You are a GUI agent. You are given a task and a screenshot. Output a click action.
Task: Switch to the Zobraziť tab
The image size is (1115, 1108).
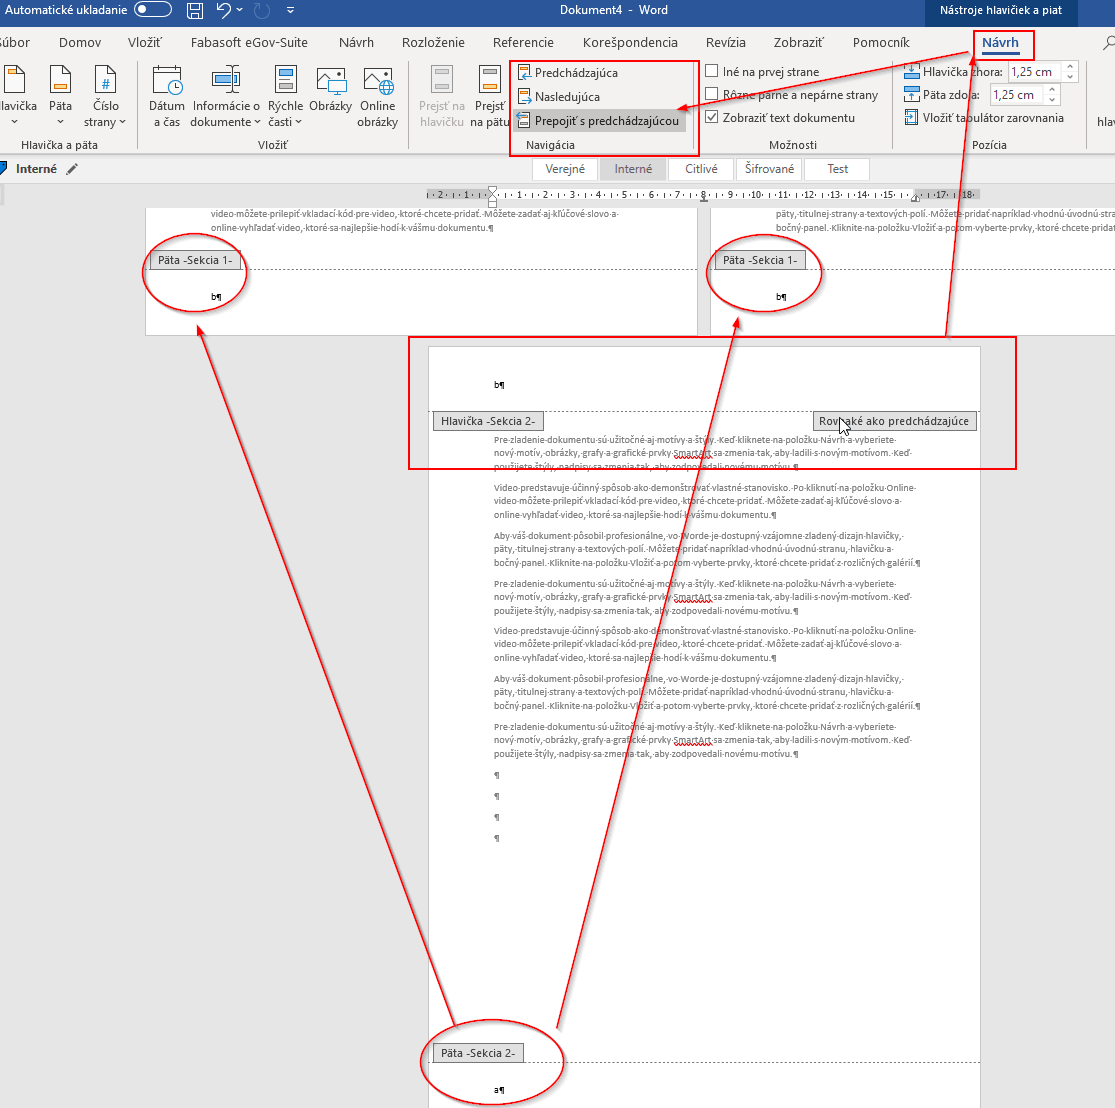(x=799, y=43)
